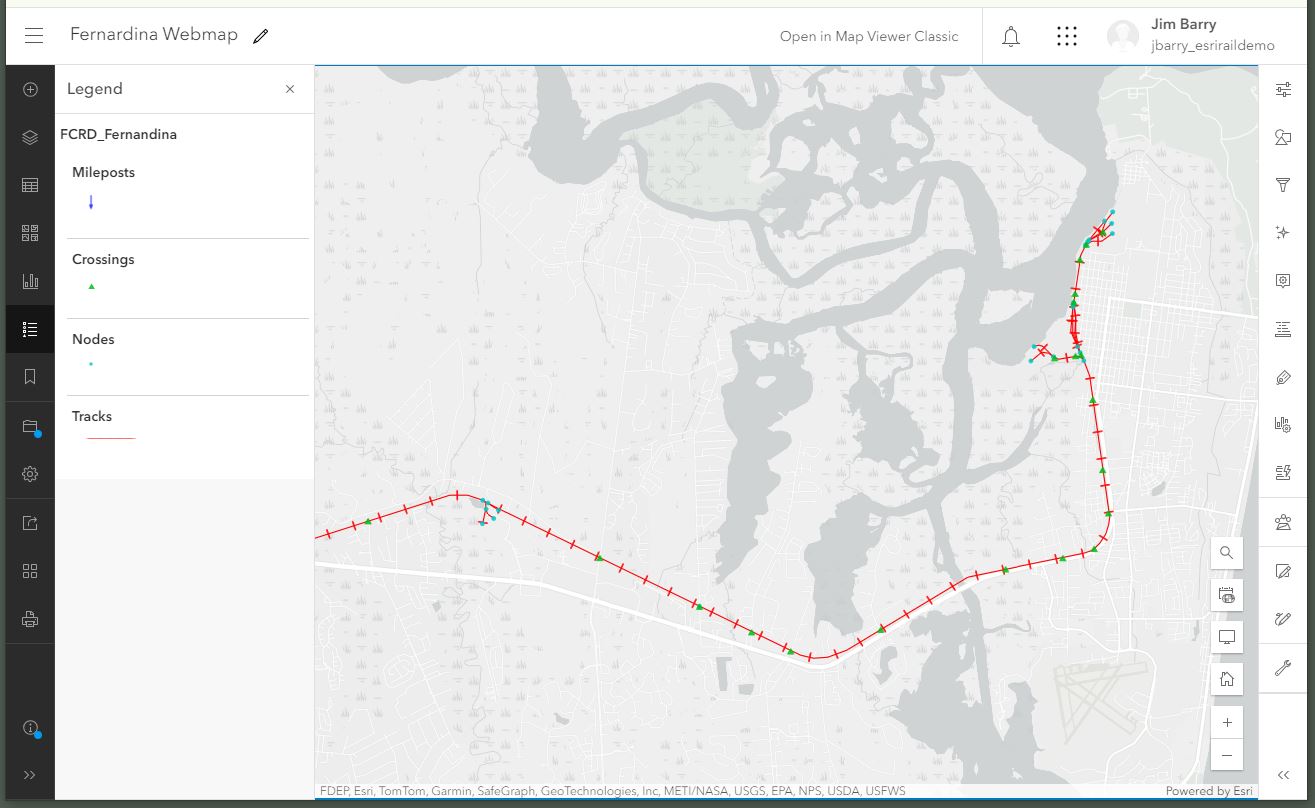Open the map Search tool
This screenshot has height=808, width=1315.
coord(1226,552)
